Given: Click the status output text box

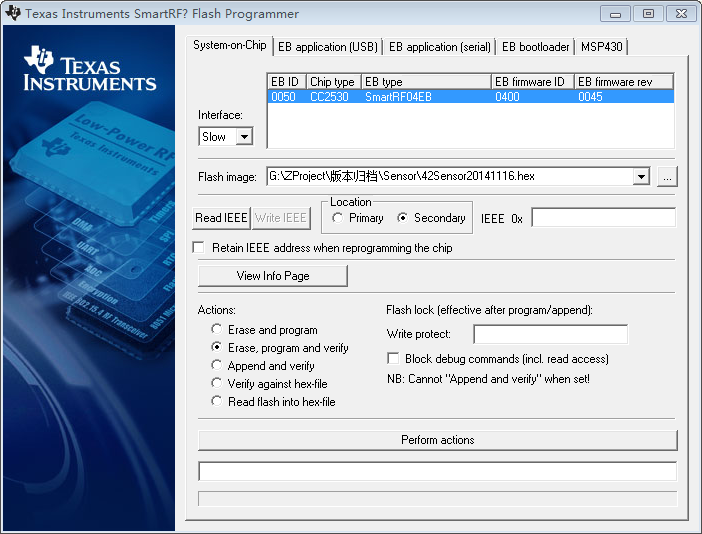Looking at the screenshot, I should [x=437, y=471].
